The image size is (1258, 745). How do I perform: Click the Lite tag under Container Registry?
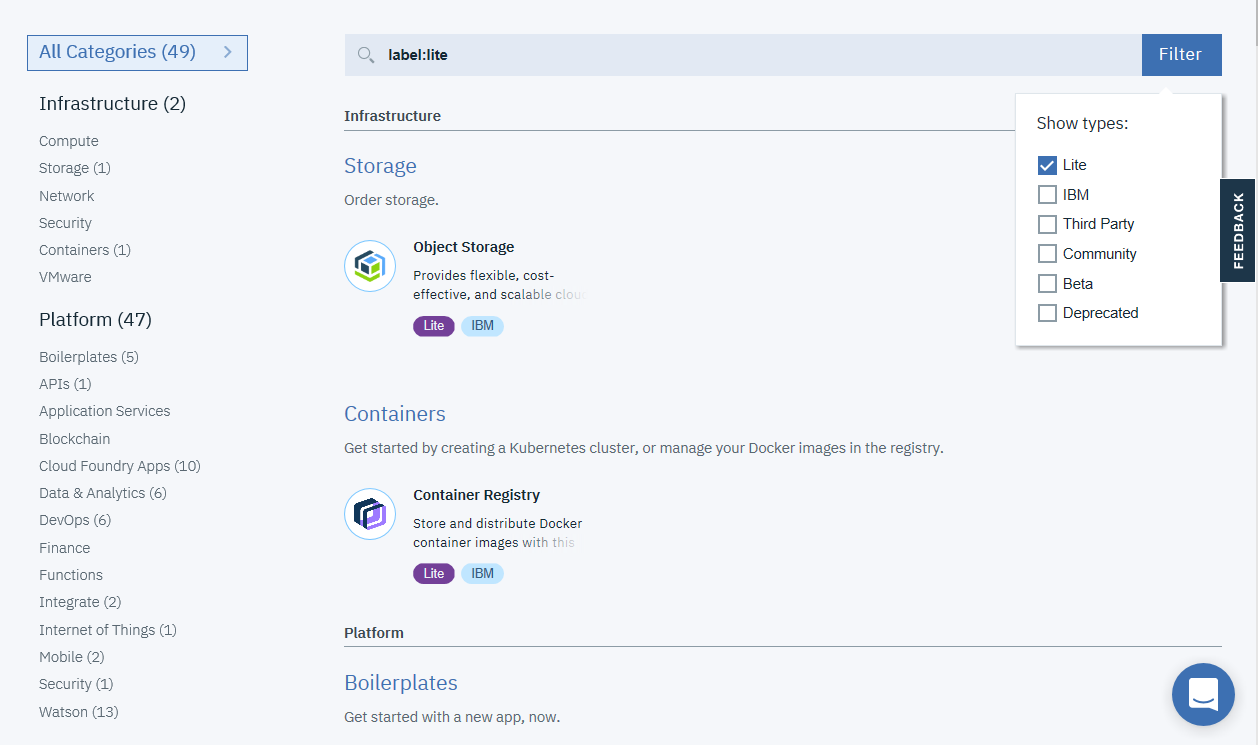pos(434,573)
